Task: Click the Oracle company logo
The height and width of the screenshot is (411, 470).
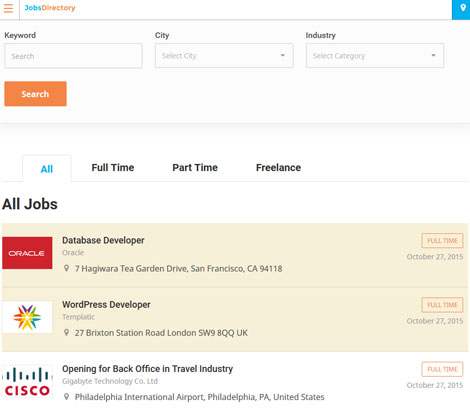Action: pyautogui.click(x=27, y=253)
